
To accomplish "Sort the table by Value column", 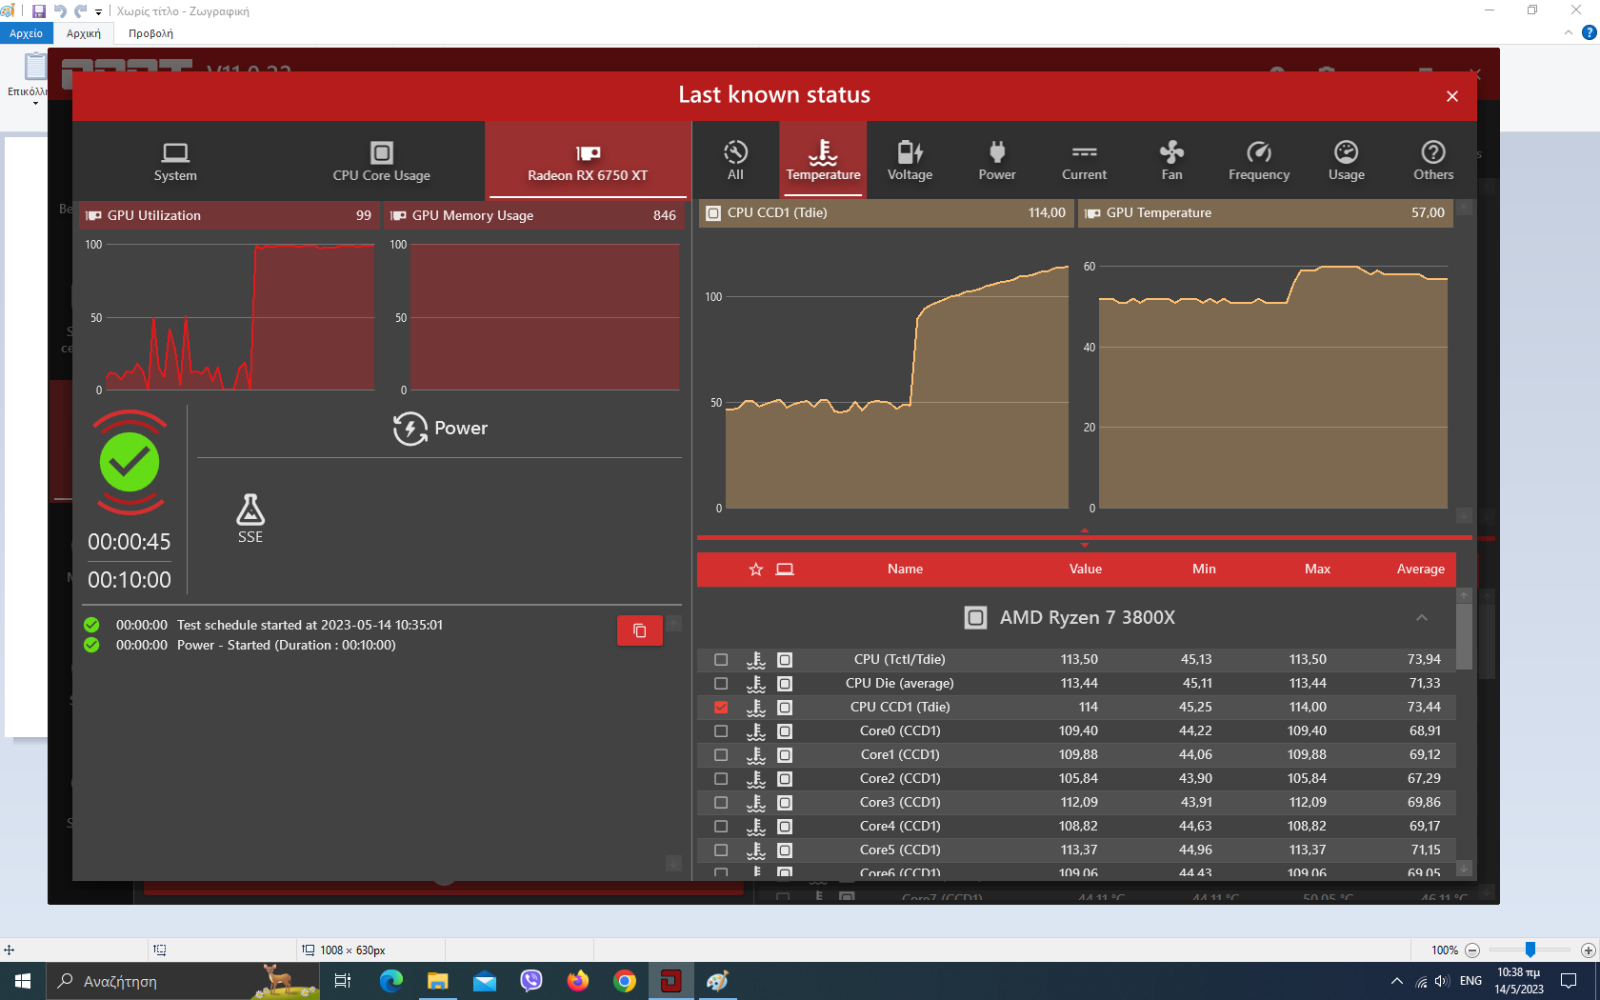I will pyautogui.click(x=1085, y=569).
